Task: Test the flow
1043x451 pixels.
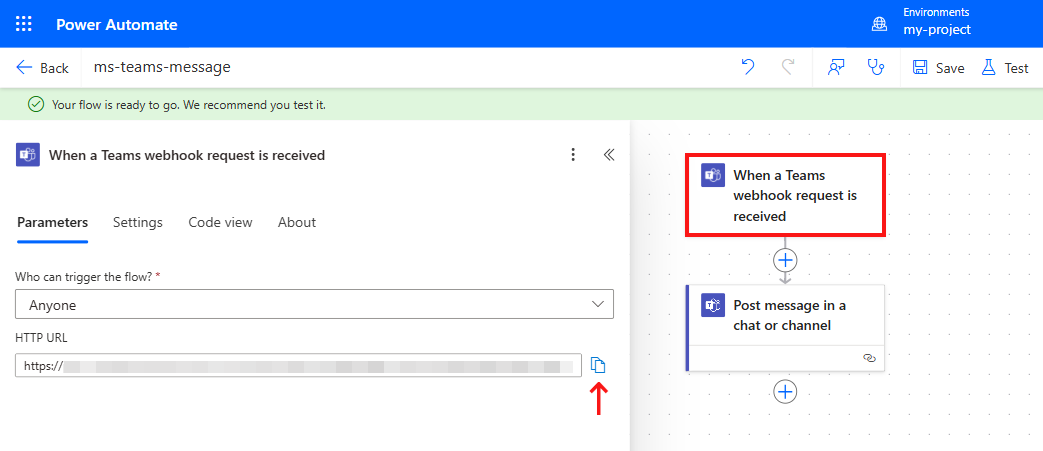Action: (x=1005, y=68)
